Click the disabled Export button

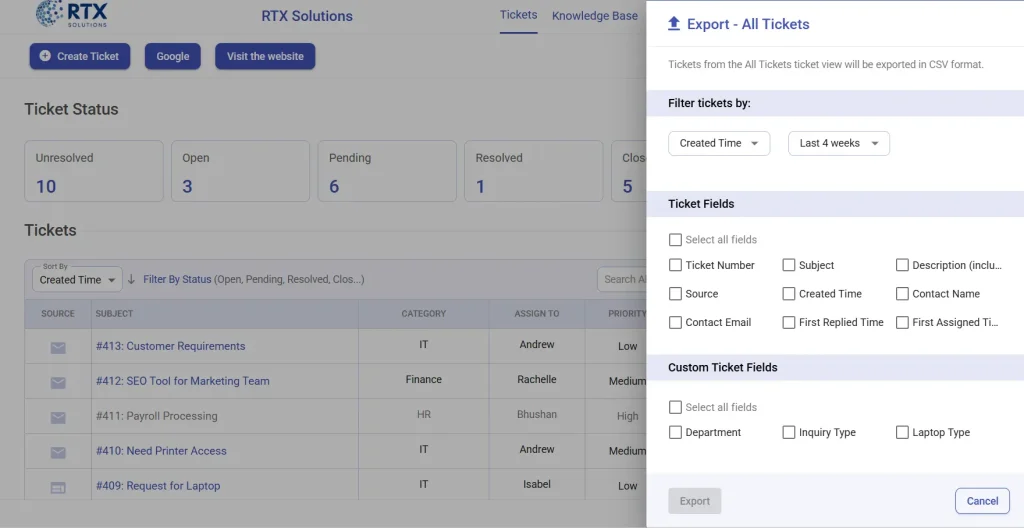[x=694, y=501]
